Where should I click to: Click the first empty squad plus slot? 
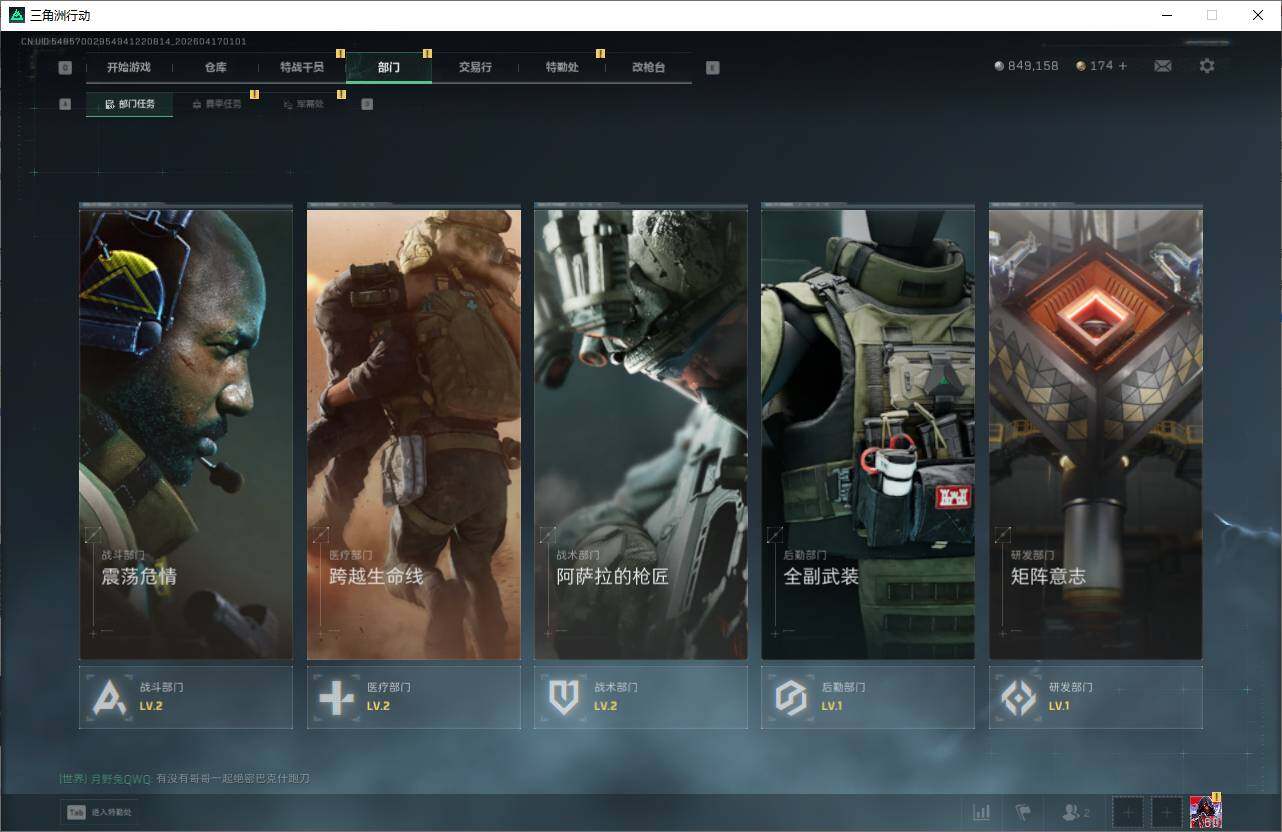click(1129, 812)
